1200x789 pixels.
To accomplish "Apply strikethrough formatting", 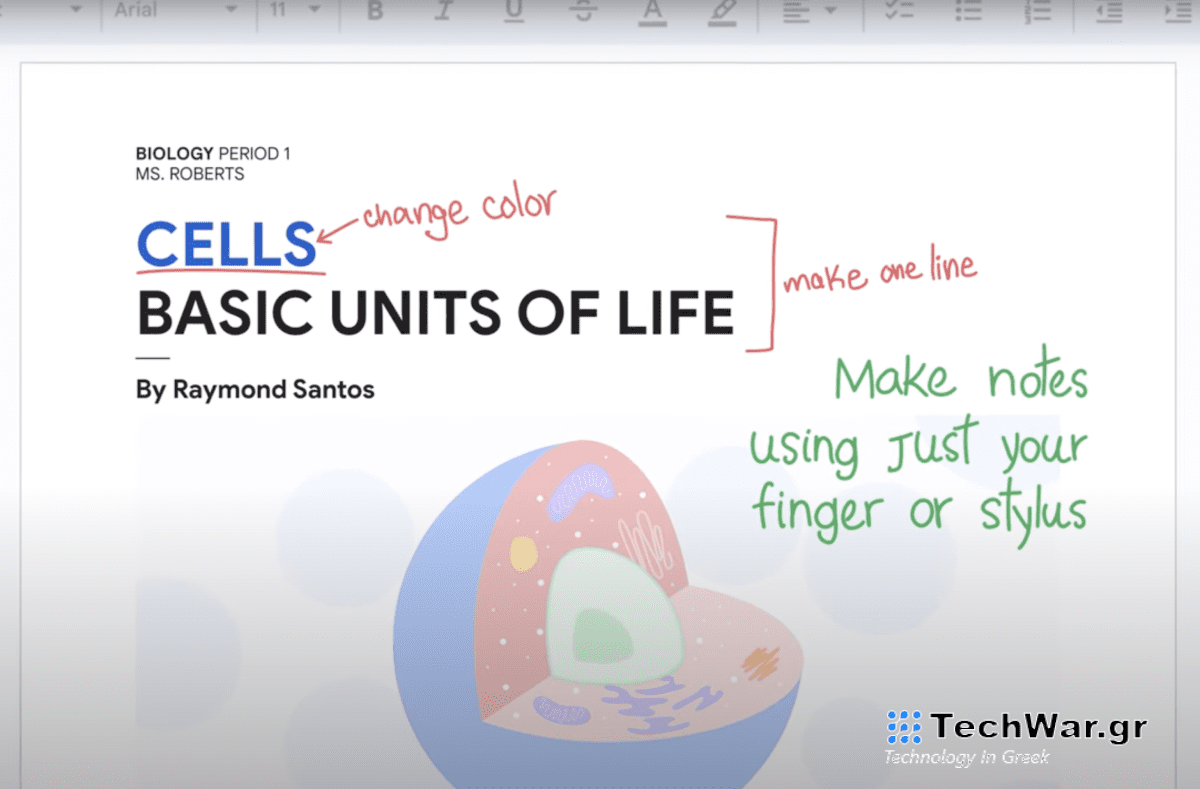I will pyautogui.click(x=583, y=11).
